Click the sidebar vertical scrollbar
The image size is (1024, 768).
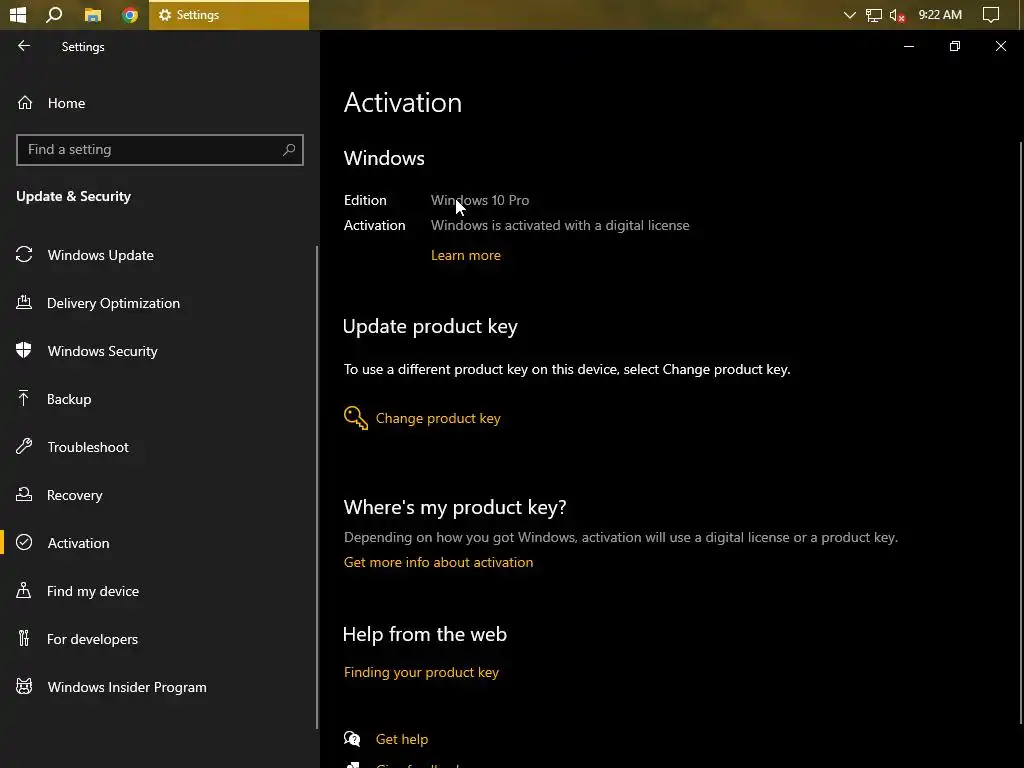pos(317,487)
